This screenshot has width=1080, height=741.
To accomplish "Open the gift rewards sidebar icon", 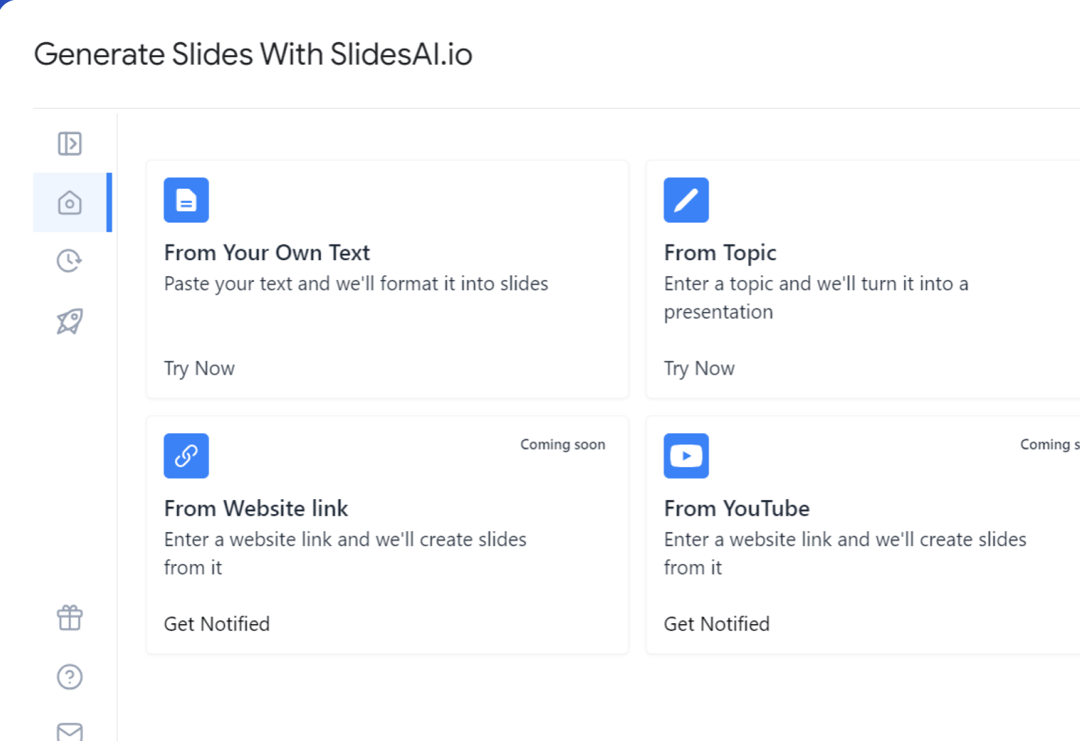I will click(x=70, y=618).
